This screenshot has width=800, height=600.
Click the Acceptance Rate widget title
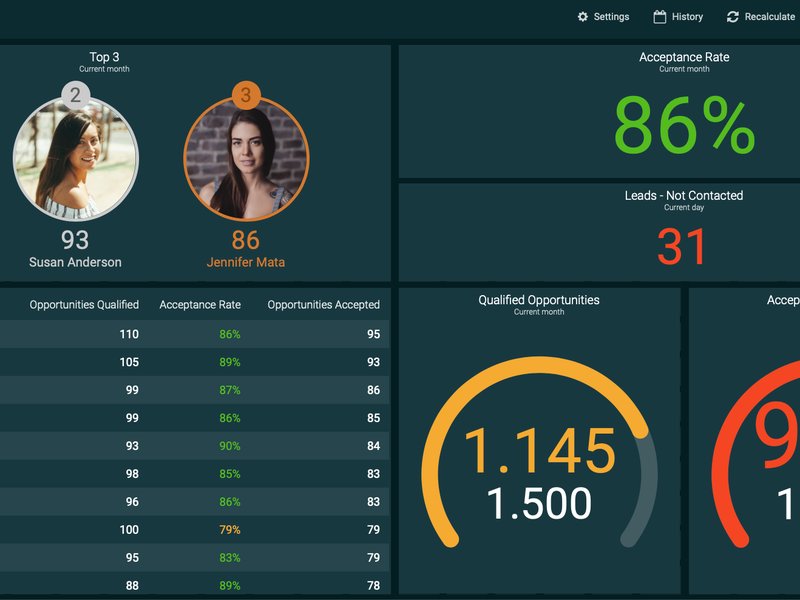coord(684,57)
